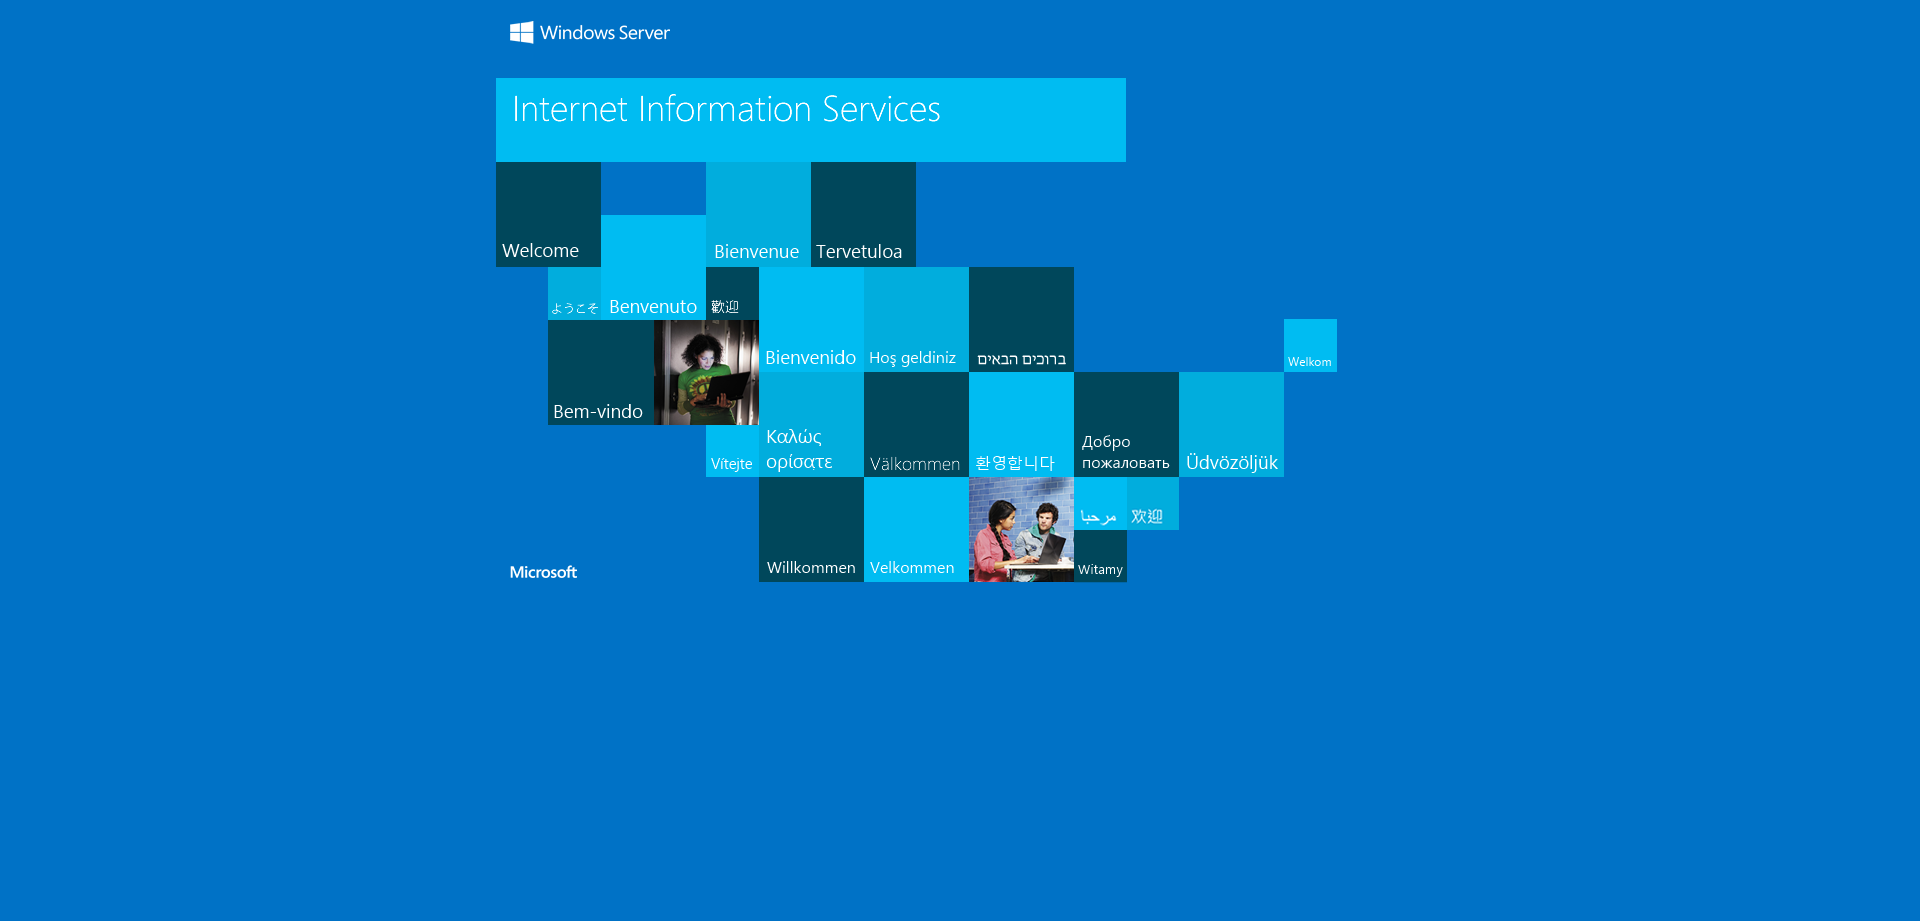Click the Internet Information Services banner
This screenshot has width=1920, height=921.
tap(810, 120)
